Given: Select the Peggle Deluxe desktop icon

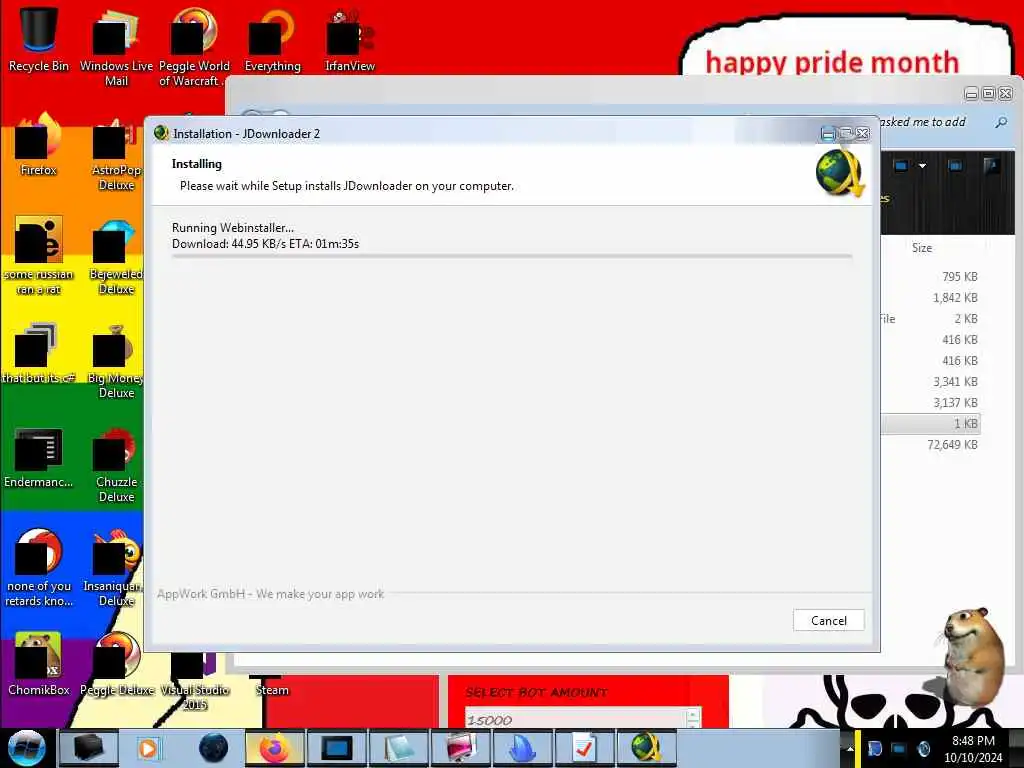Looking at the screenshot, I should coord(116,664).
